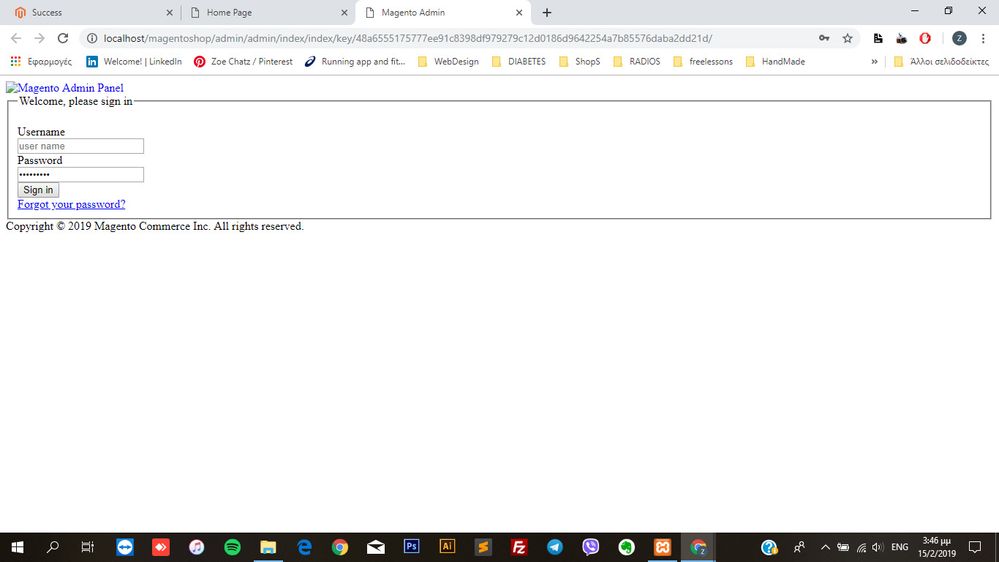999x562 pixels.
Task: Click the Username input field
Action: (x=80, y=146)
